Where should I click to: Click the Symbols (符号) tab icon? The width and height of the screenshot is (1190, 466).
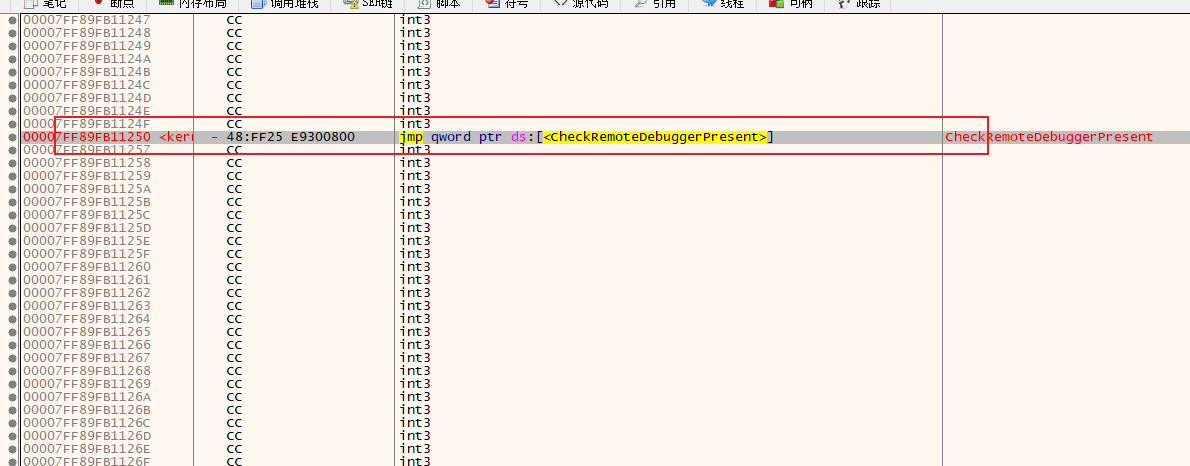[x=493, y=4]
